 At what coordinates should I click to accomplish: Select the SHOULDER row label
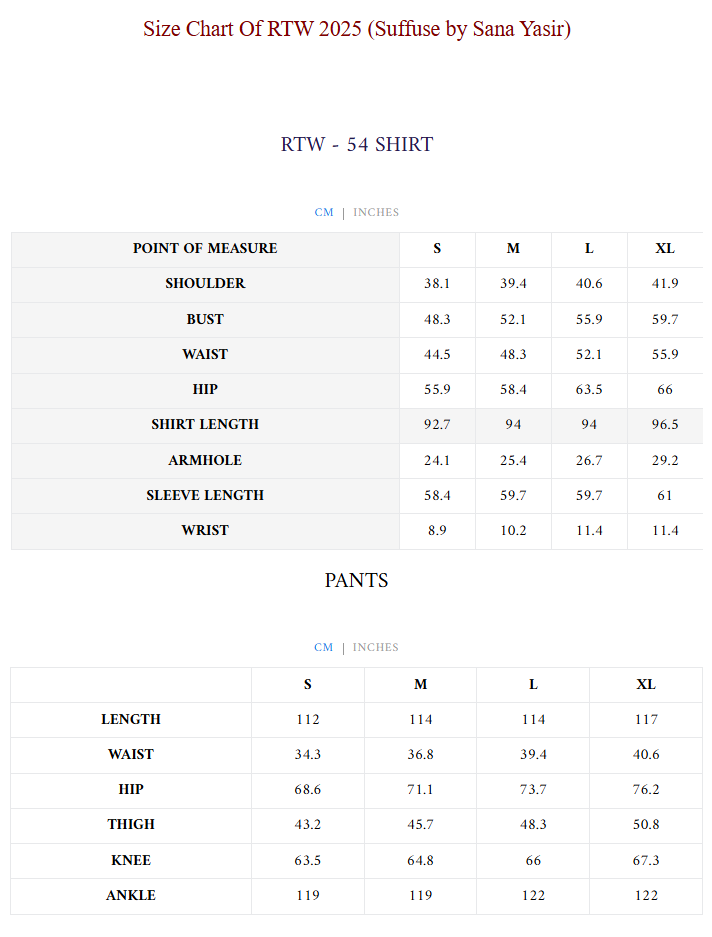click(205, 284)
